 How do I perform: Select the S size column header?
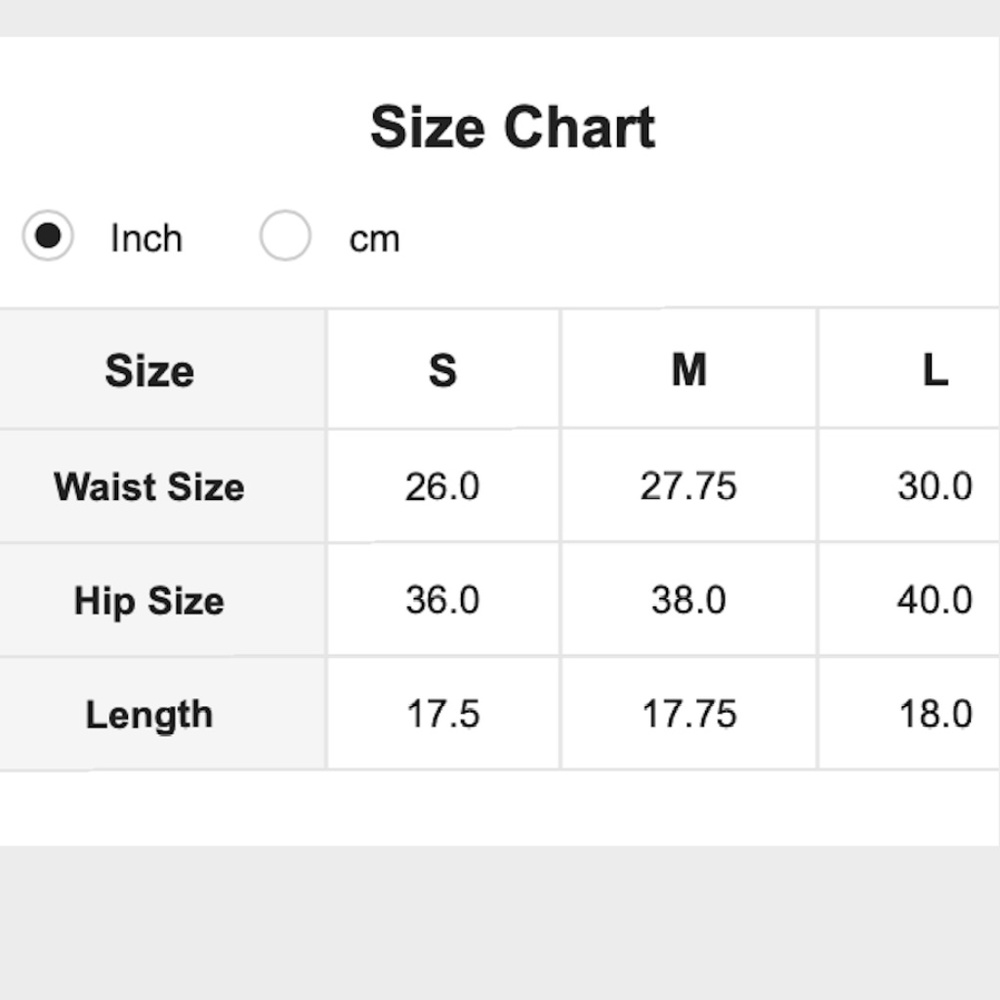pos(443,370)
